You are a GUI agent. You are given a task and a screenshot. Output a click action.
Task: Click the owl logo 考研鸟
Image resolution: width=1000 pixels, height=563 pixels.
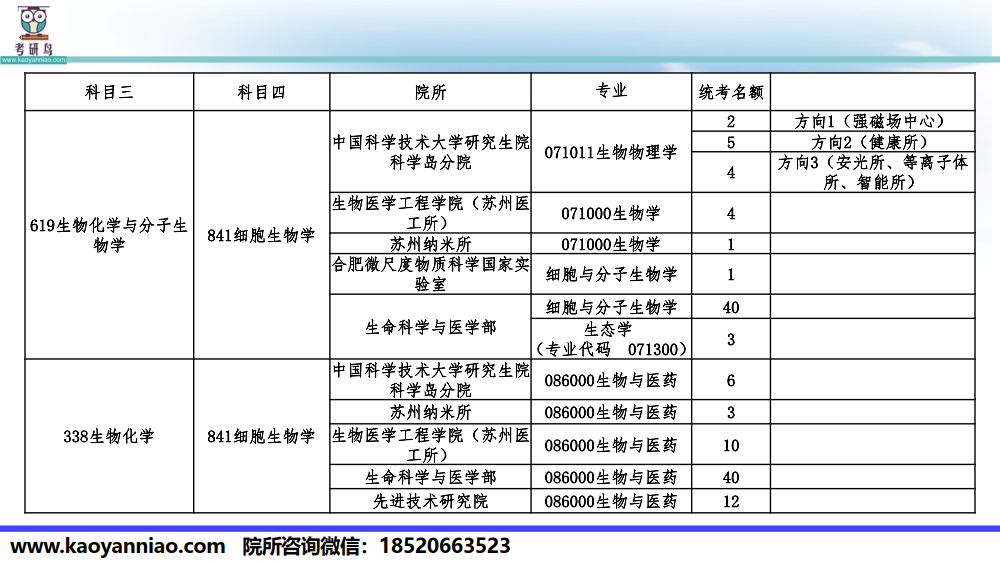tap(34, 30)
